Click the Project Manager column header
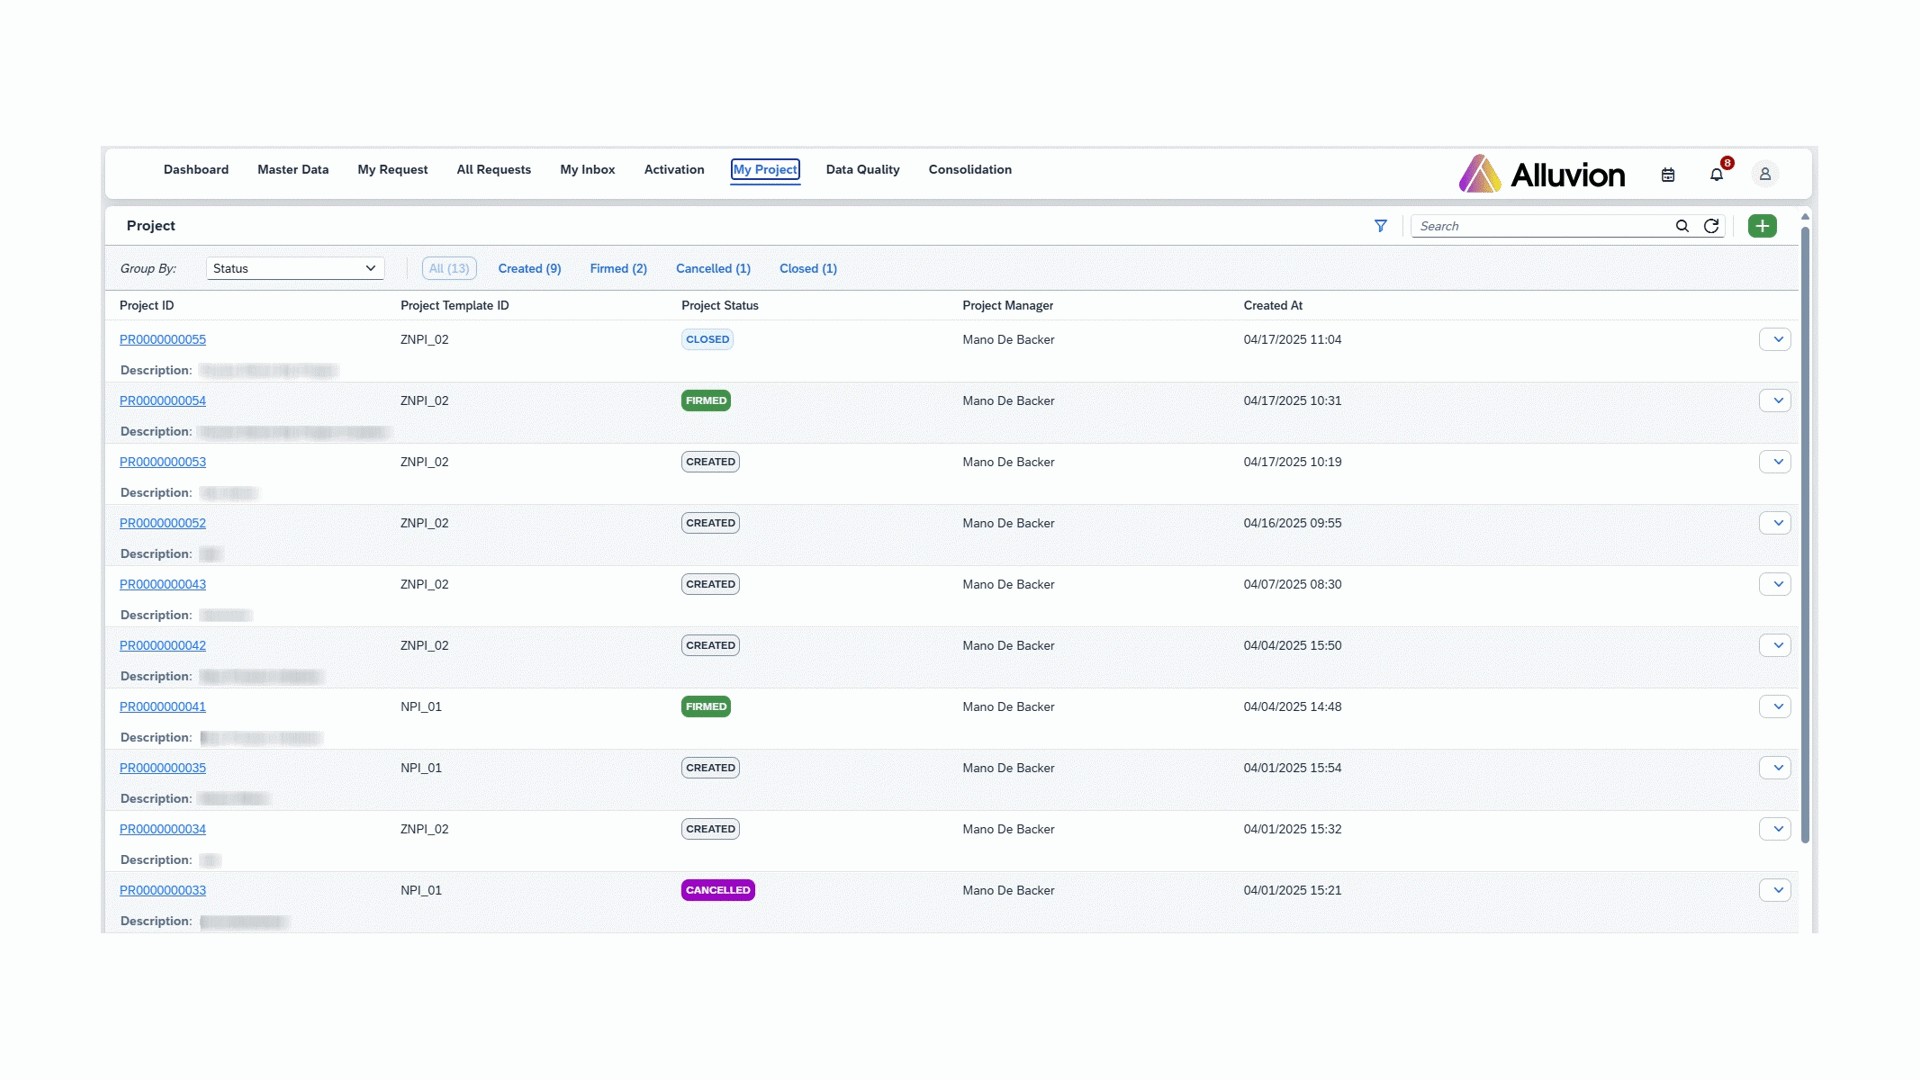Screen dimensions: 1920x1080 tap(1008, 306)
